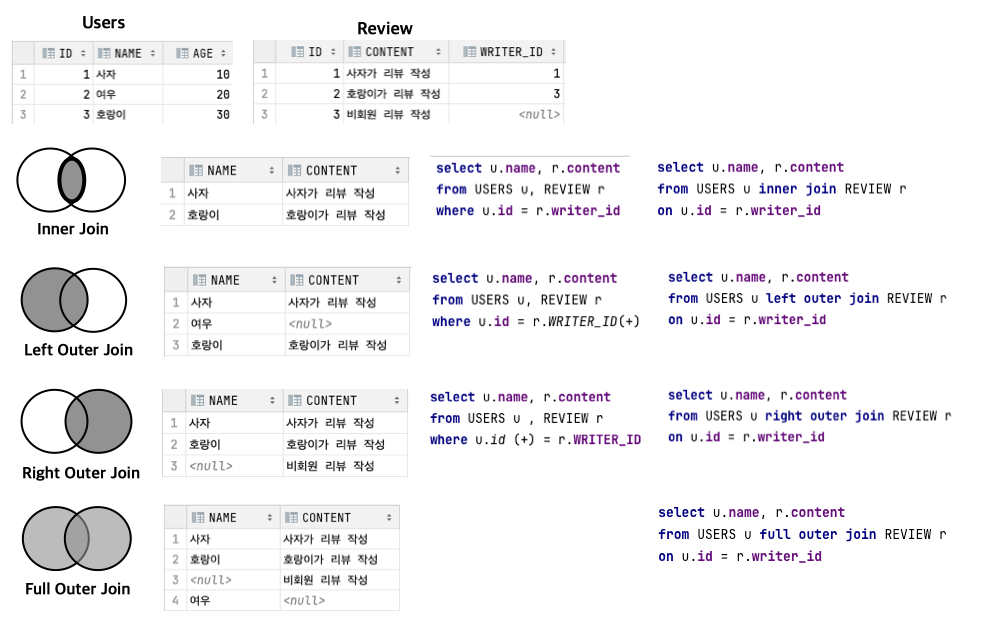The height and width of the screenshot is (633, 982).
Task: Click the WRITER_ID column icon in Review table
Action: click(x=469, y=52)
